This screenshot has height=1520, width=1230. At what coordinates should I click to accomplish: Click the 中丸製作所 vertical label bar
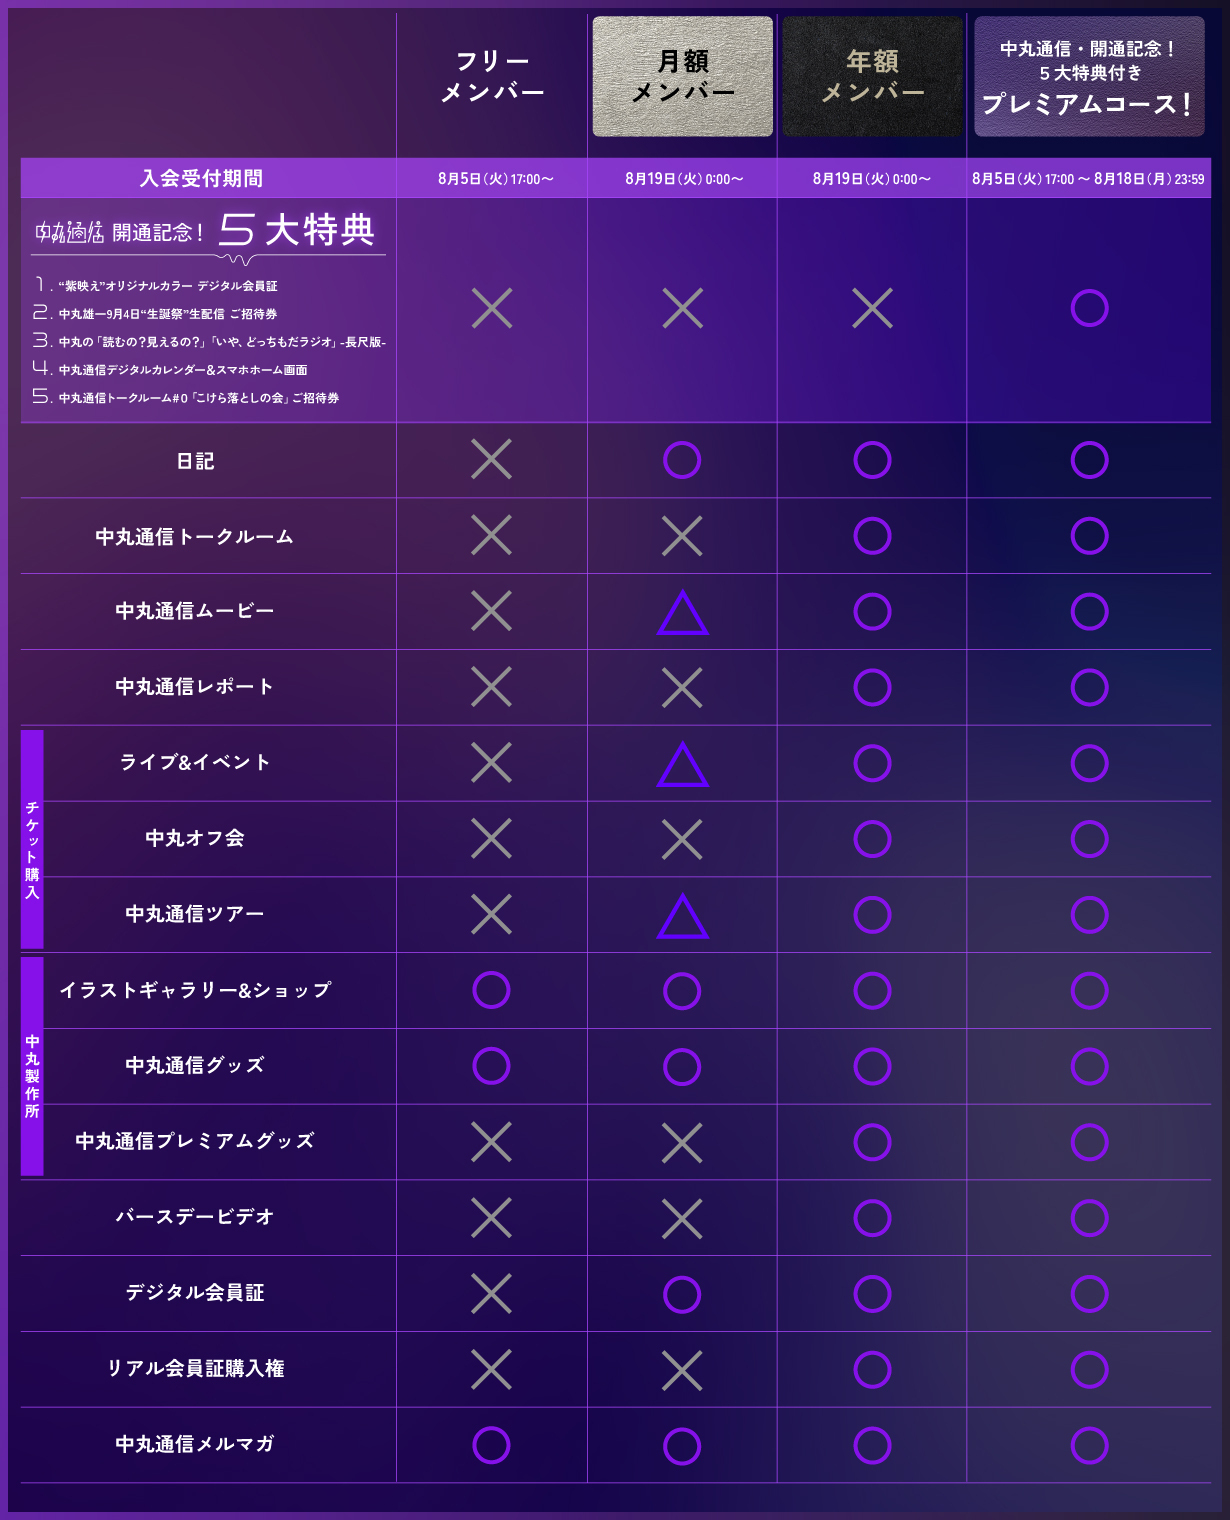[32, 1066]
